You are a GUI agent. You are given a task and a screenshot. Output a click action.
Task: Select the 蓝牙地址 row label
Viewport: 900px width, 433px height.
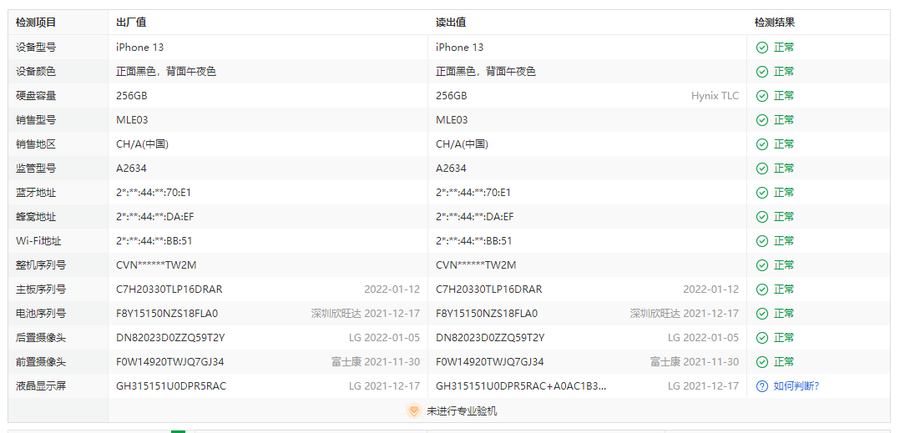pos(36,192)
